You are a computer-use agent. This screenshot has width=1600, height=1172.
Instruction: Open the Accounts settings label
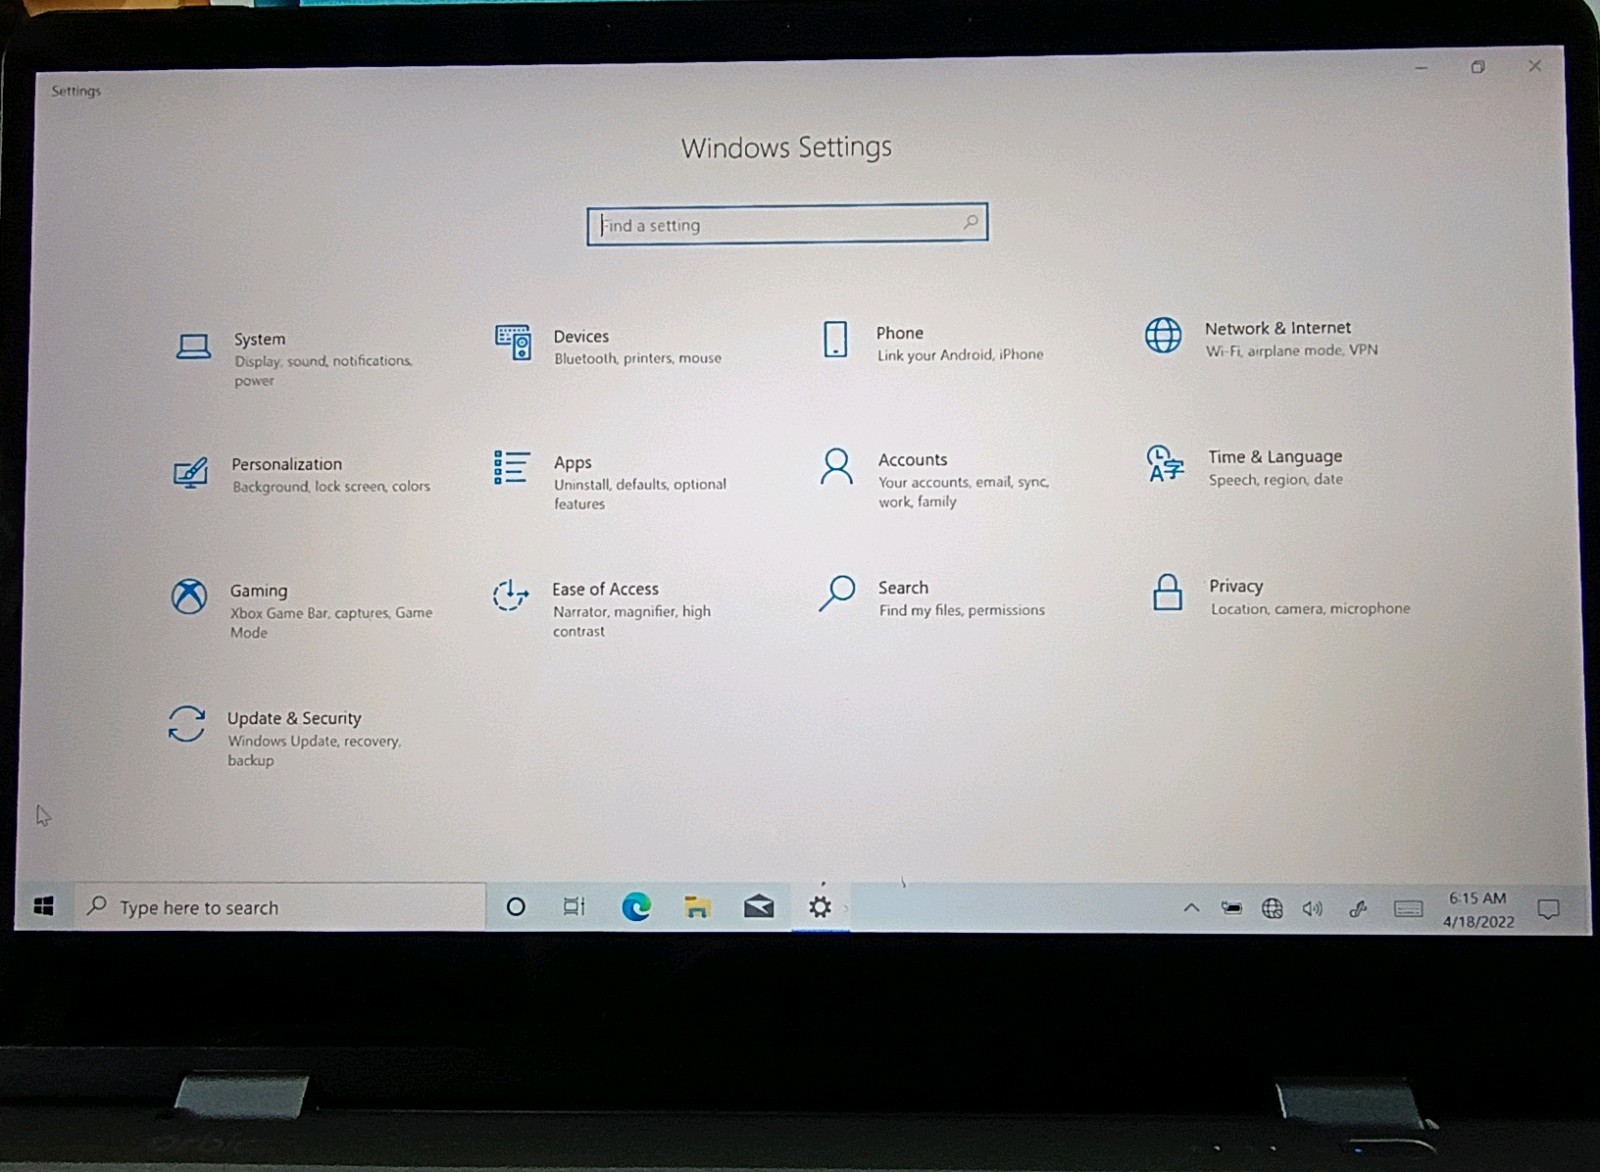[913, 460]
